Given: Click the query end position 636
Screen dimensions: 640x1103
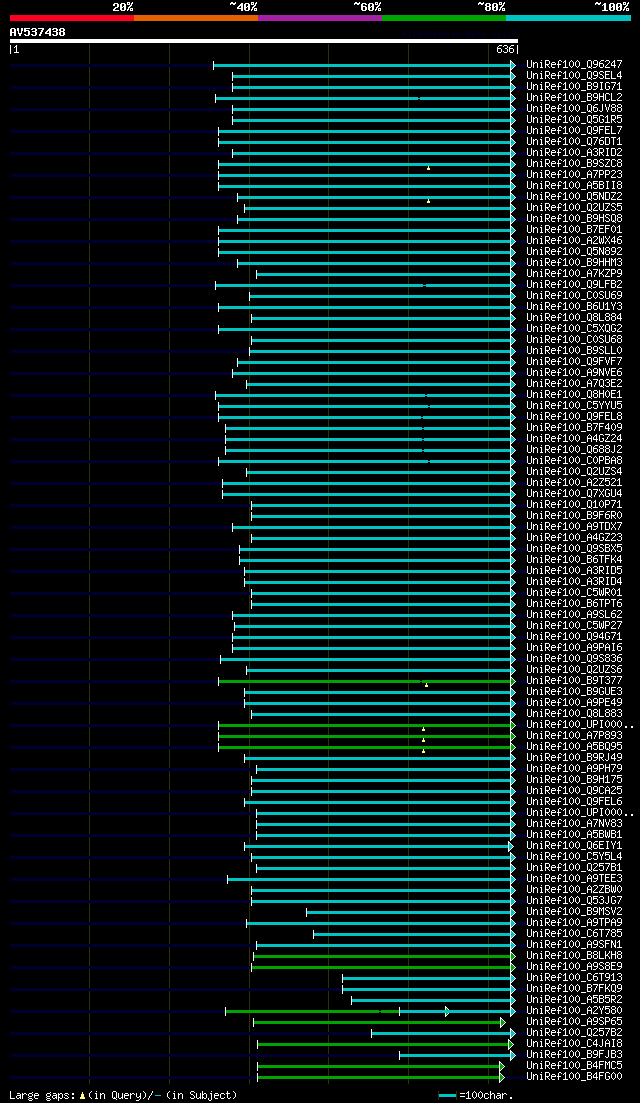Looking at the screenshot, I should pos(505,50).
